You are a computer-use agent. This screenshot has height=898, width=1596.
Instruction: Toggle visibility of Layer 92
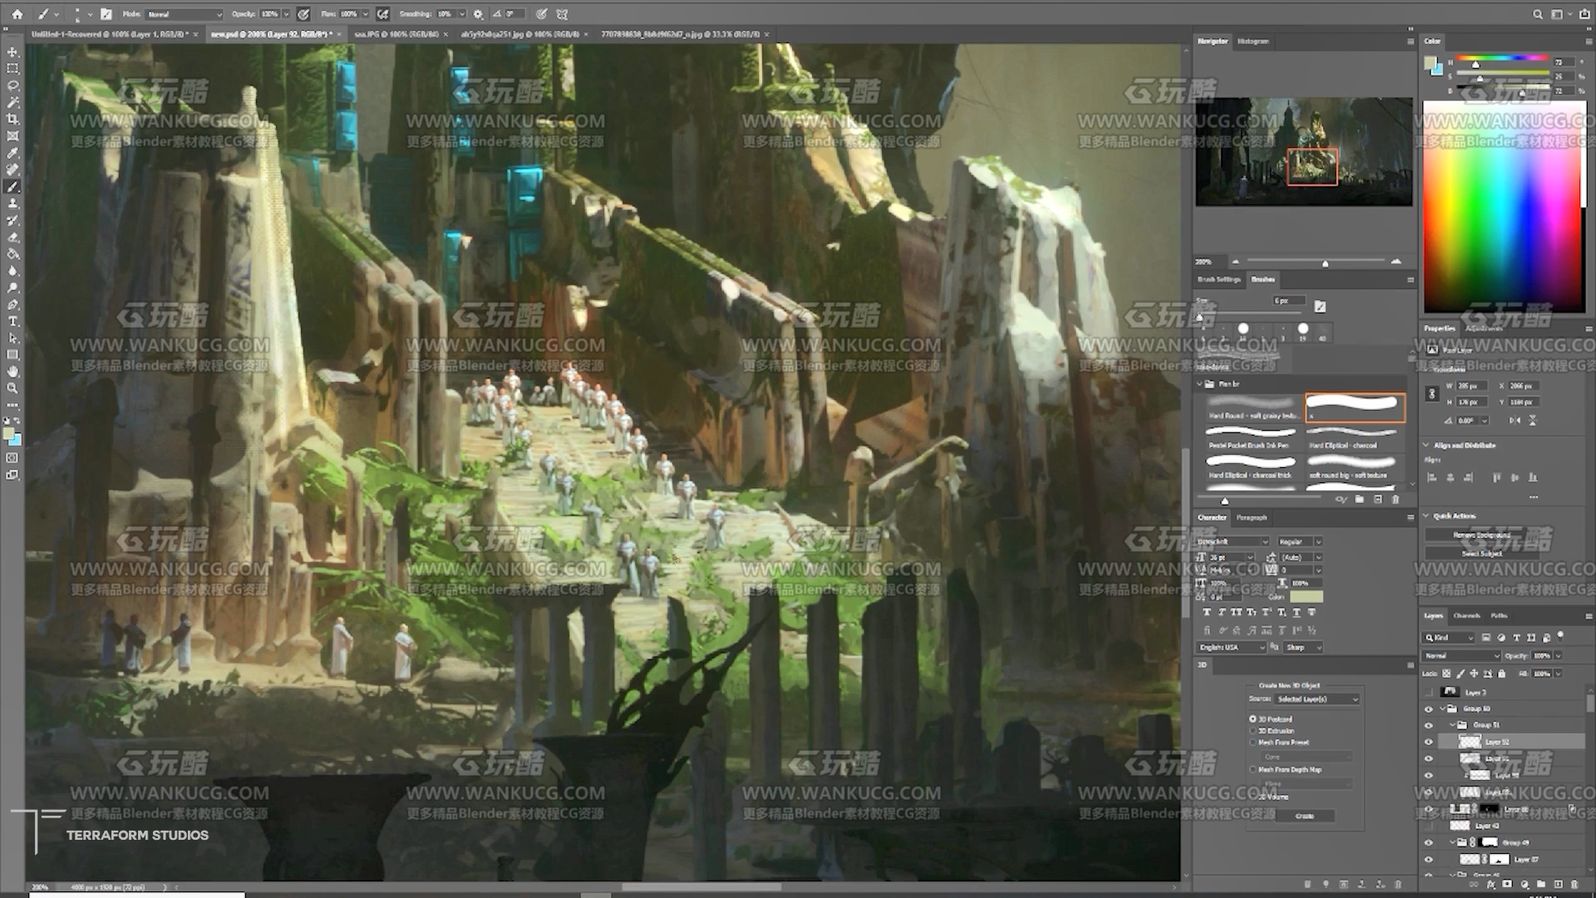click(x=1428, y=742)
